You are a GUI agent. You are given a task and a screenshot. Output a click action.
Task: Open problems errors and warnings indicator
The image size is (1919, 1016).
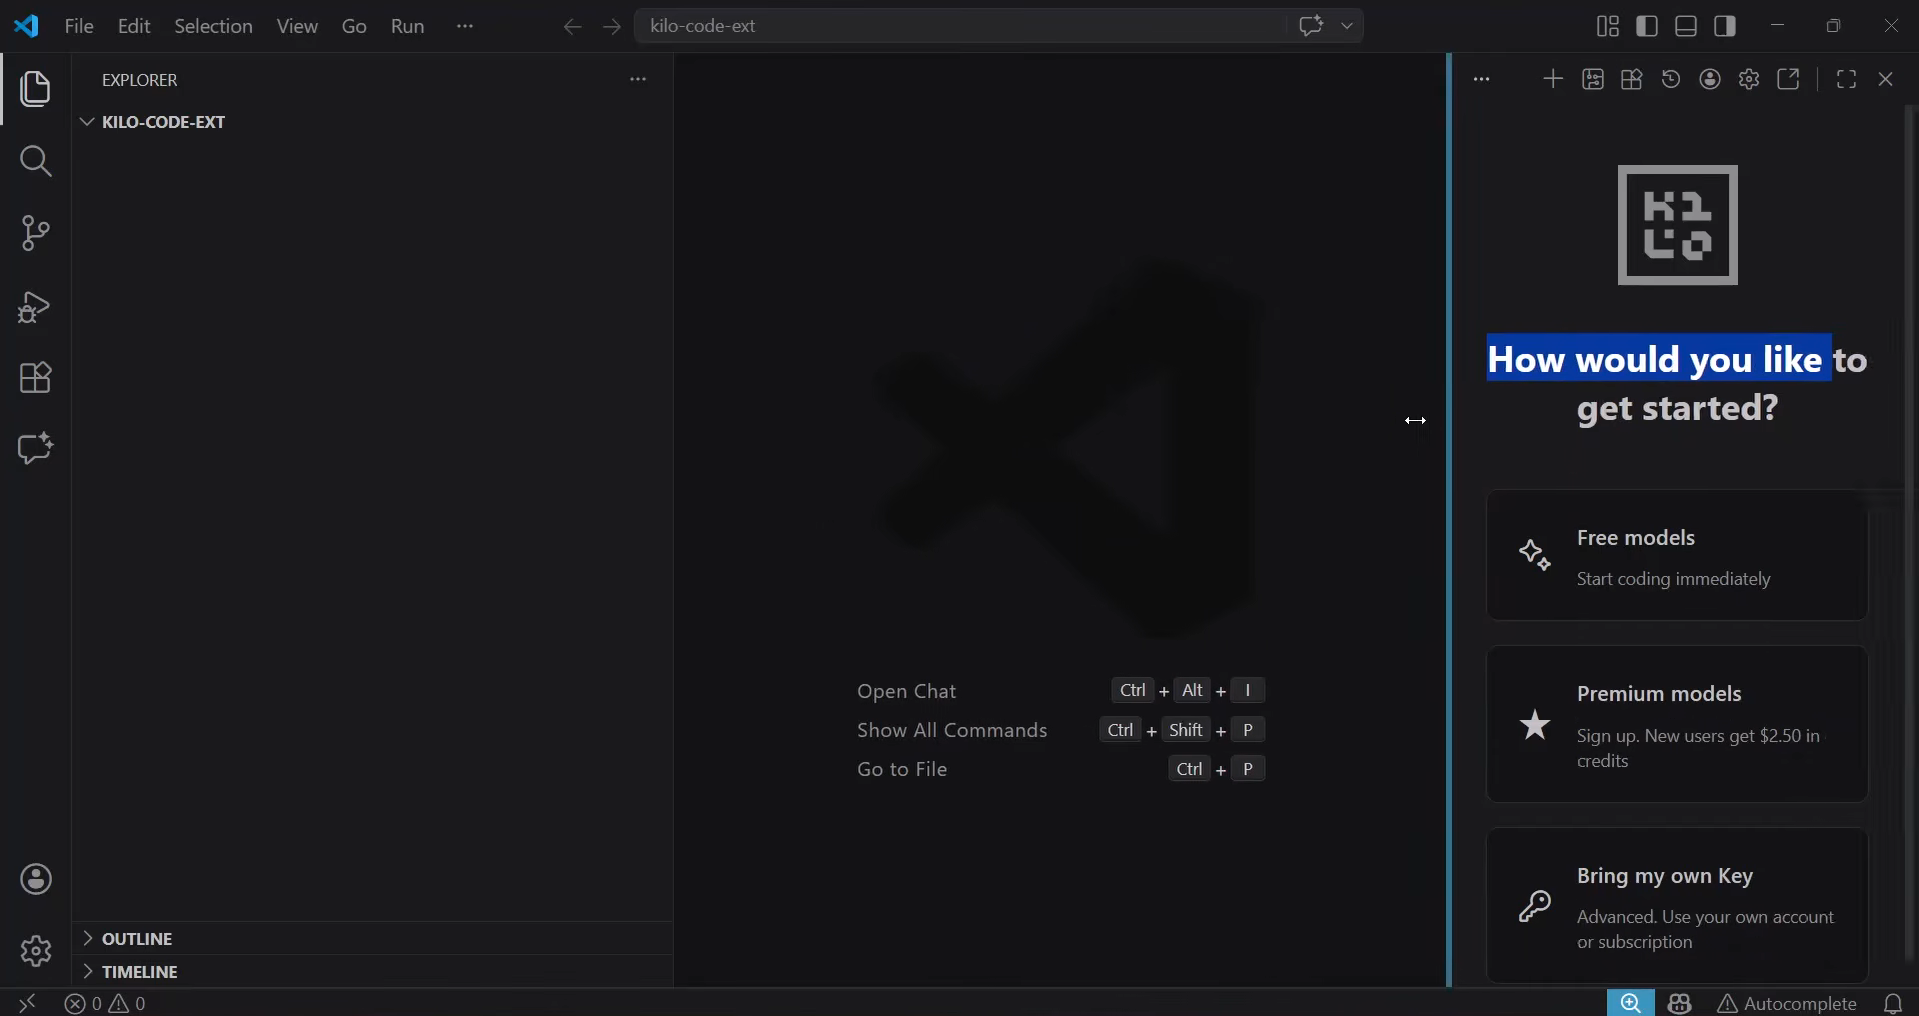pyautogui.click(x=105, y=1003)
